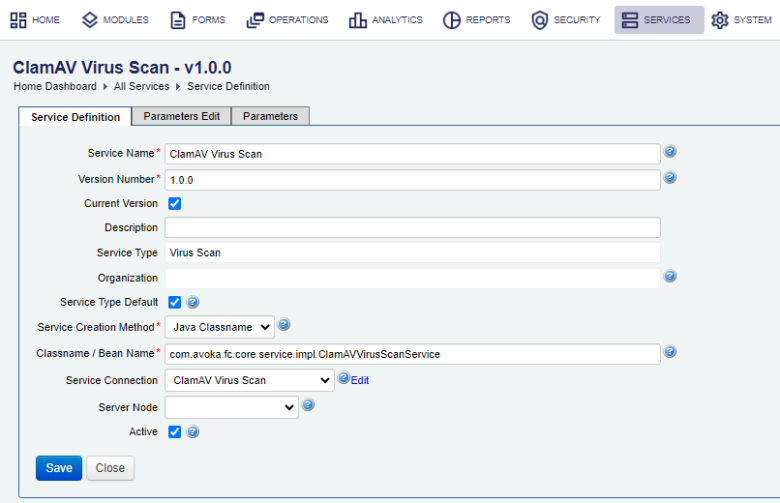Open the Service Connection dropdown
The height and width of the screenshot is (503, 780).
coord(249,380)
